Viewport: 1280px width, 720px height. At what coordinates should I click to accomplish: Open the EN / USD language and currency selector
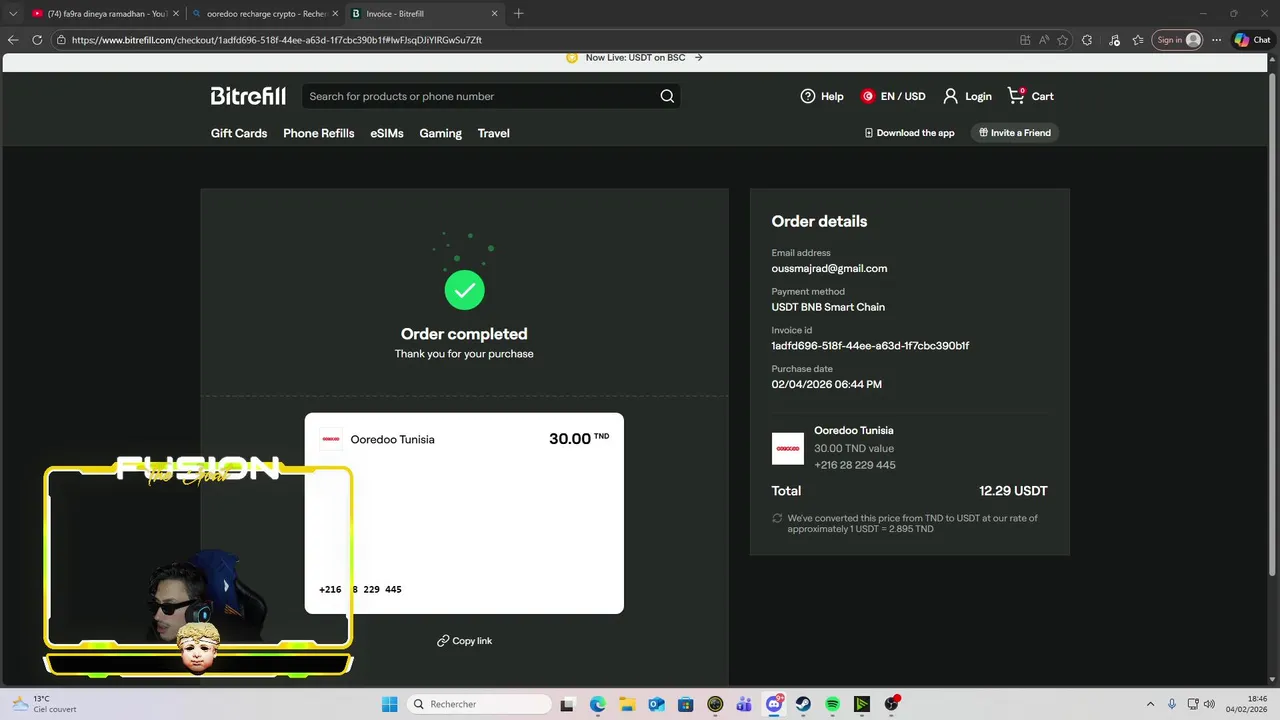(x=893, y=96)
